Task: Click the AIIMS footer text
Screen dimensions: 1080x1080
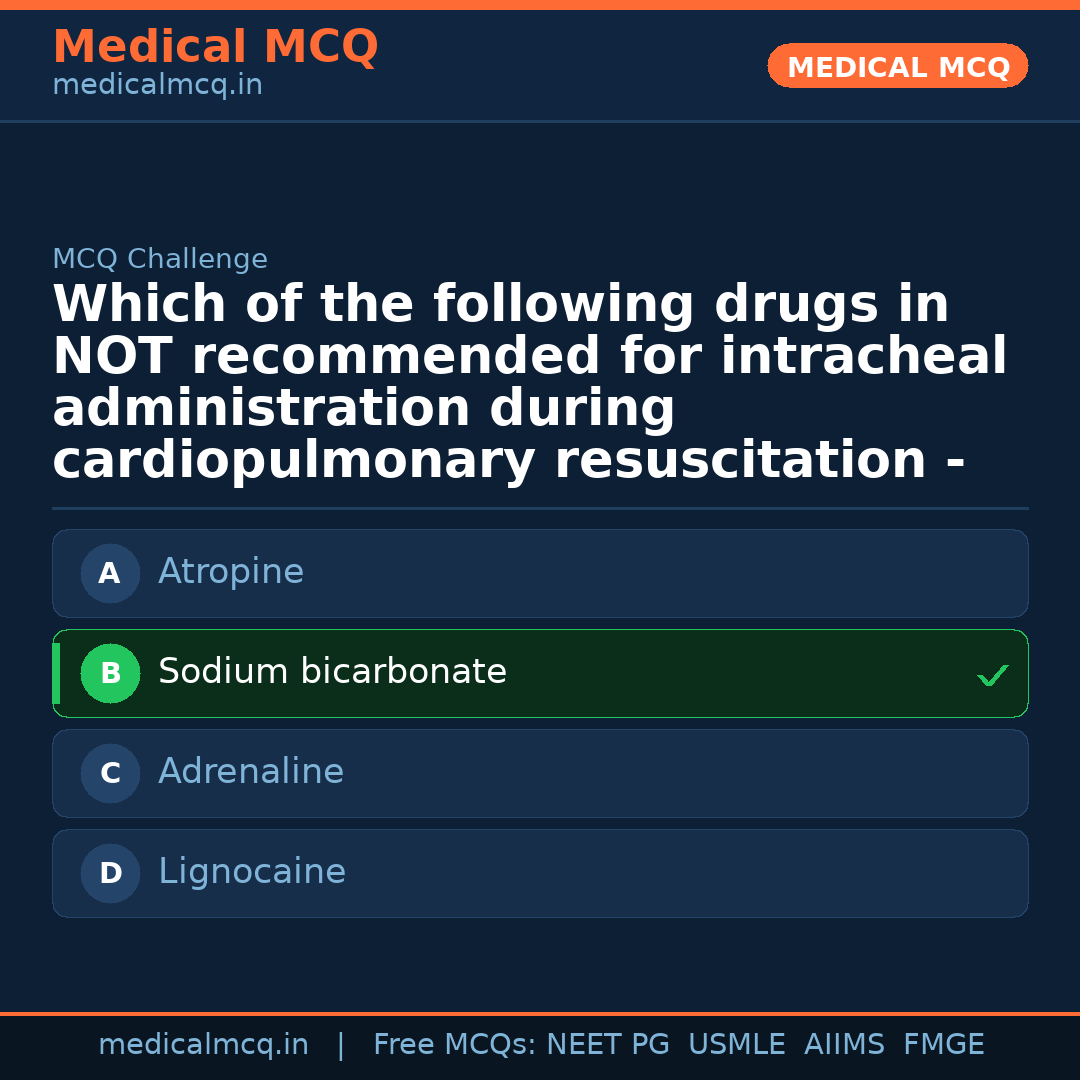Action: pos(844,1045)
